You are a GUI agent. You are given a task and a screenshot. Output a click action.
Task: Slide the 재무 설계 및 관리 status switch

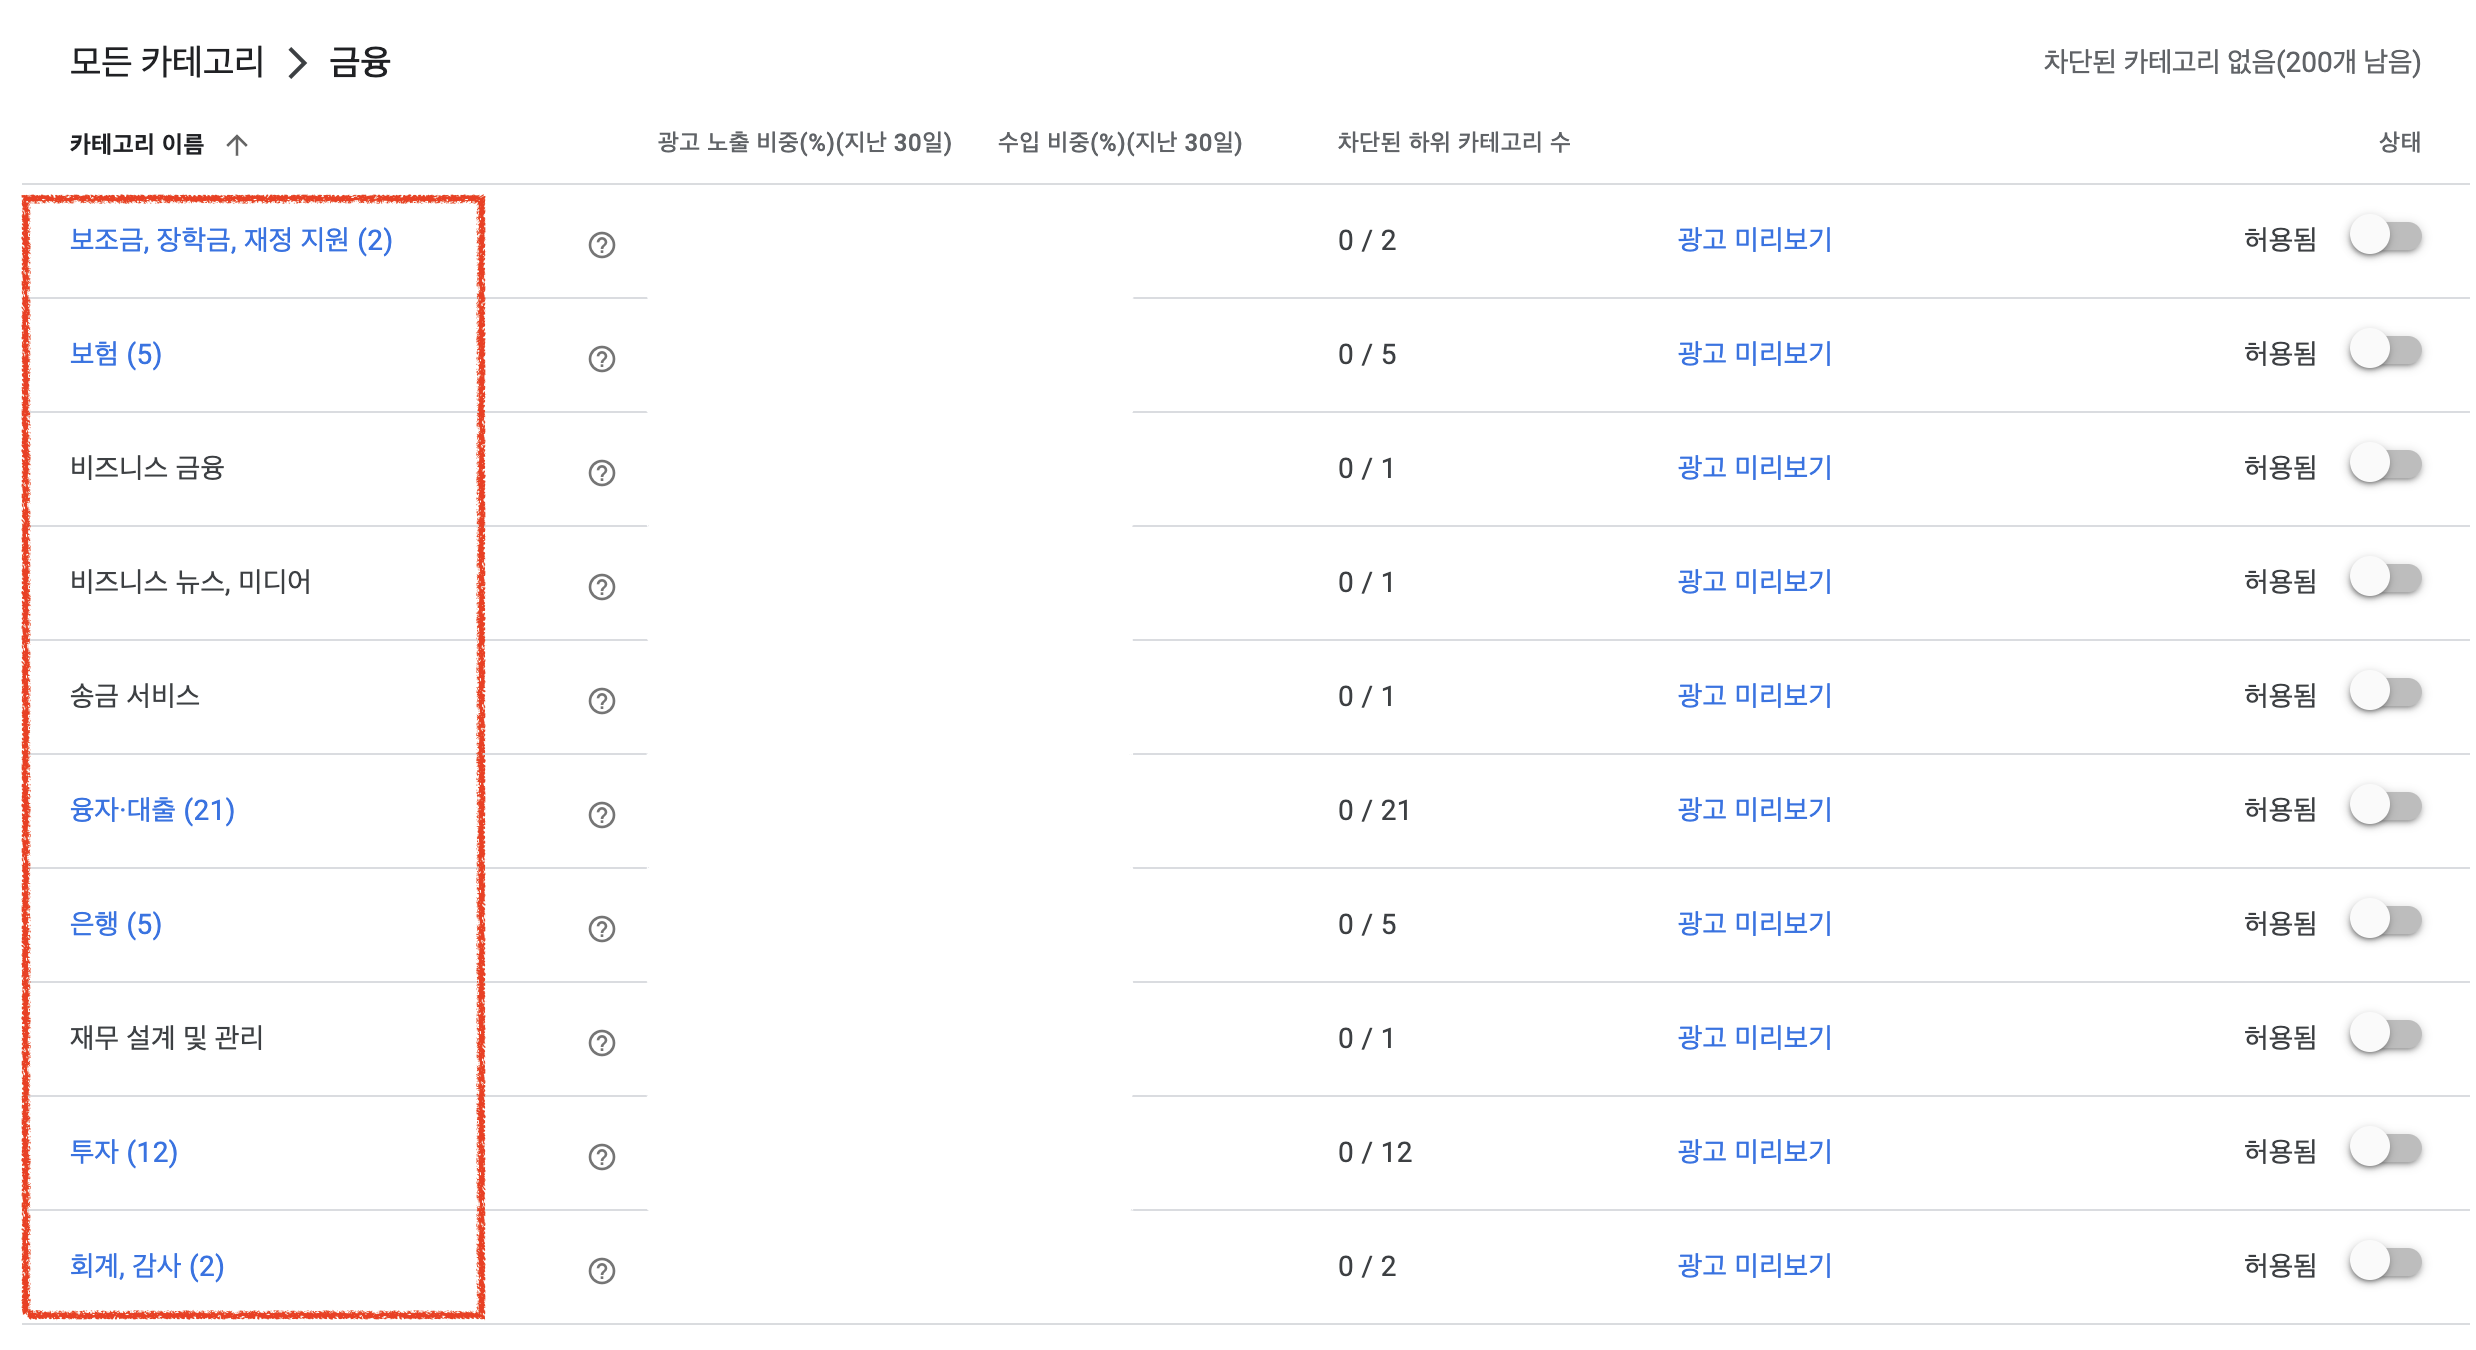click(2385, 1035)
